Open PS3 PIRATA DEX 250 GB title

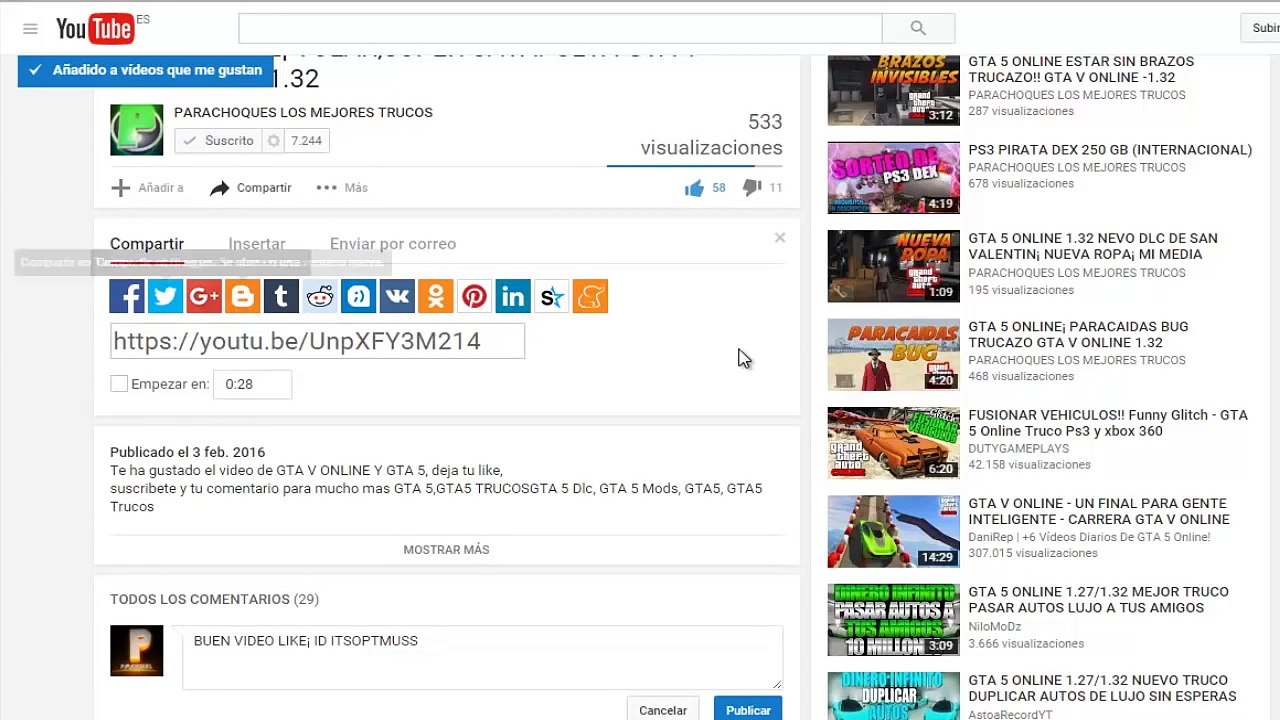coord(1110,150)
